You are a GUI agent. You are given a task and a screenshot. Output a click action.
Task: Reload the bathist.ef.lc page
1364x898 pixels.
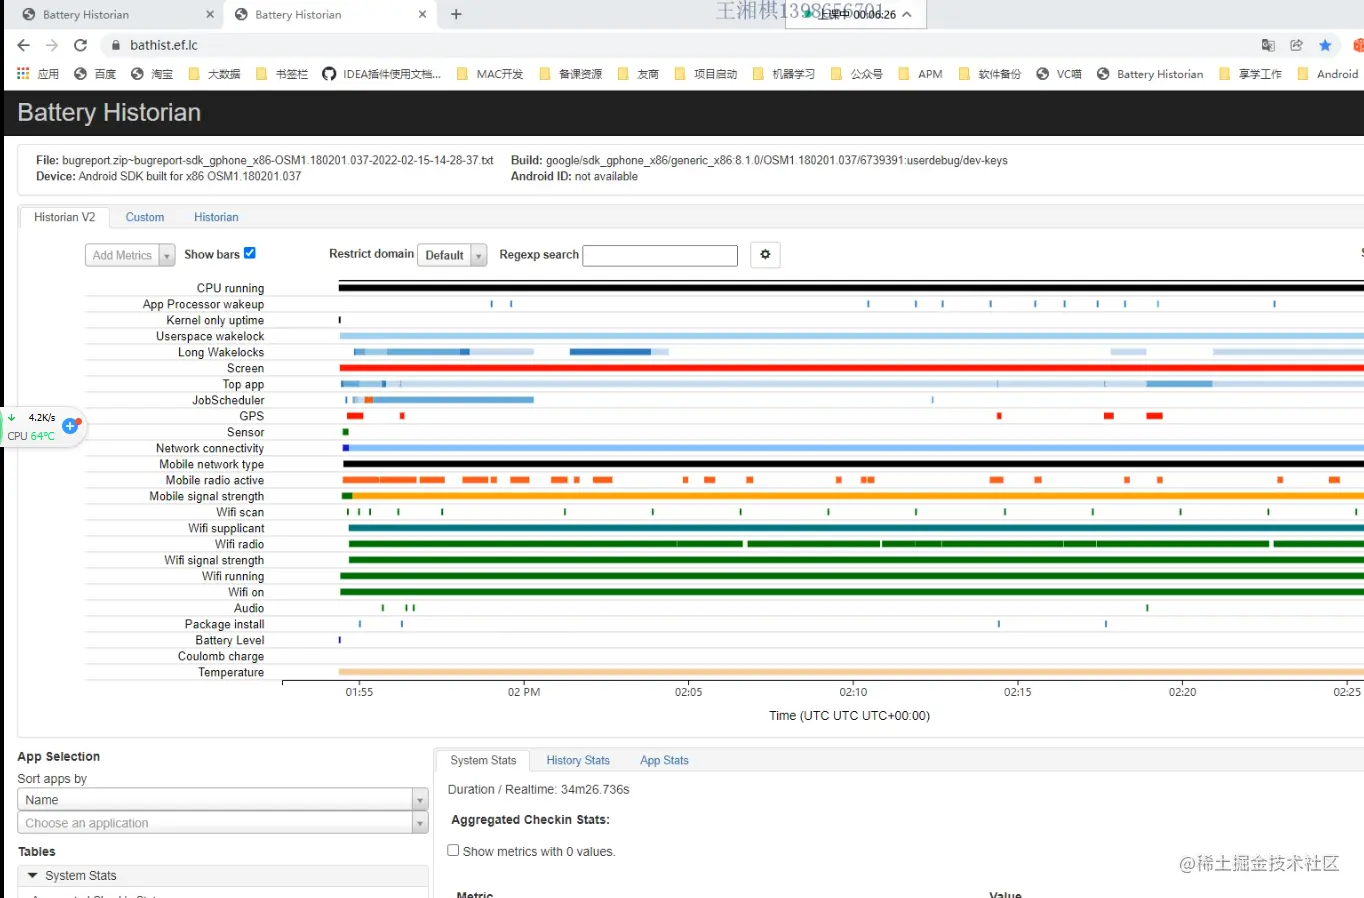coord(81,45)
